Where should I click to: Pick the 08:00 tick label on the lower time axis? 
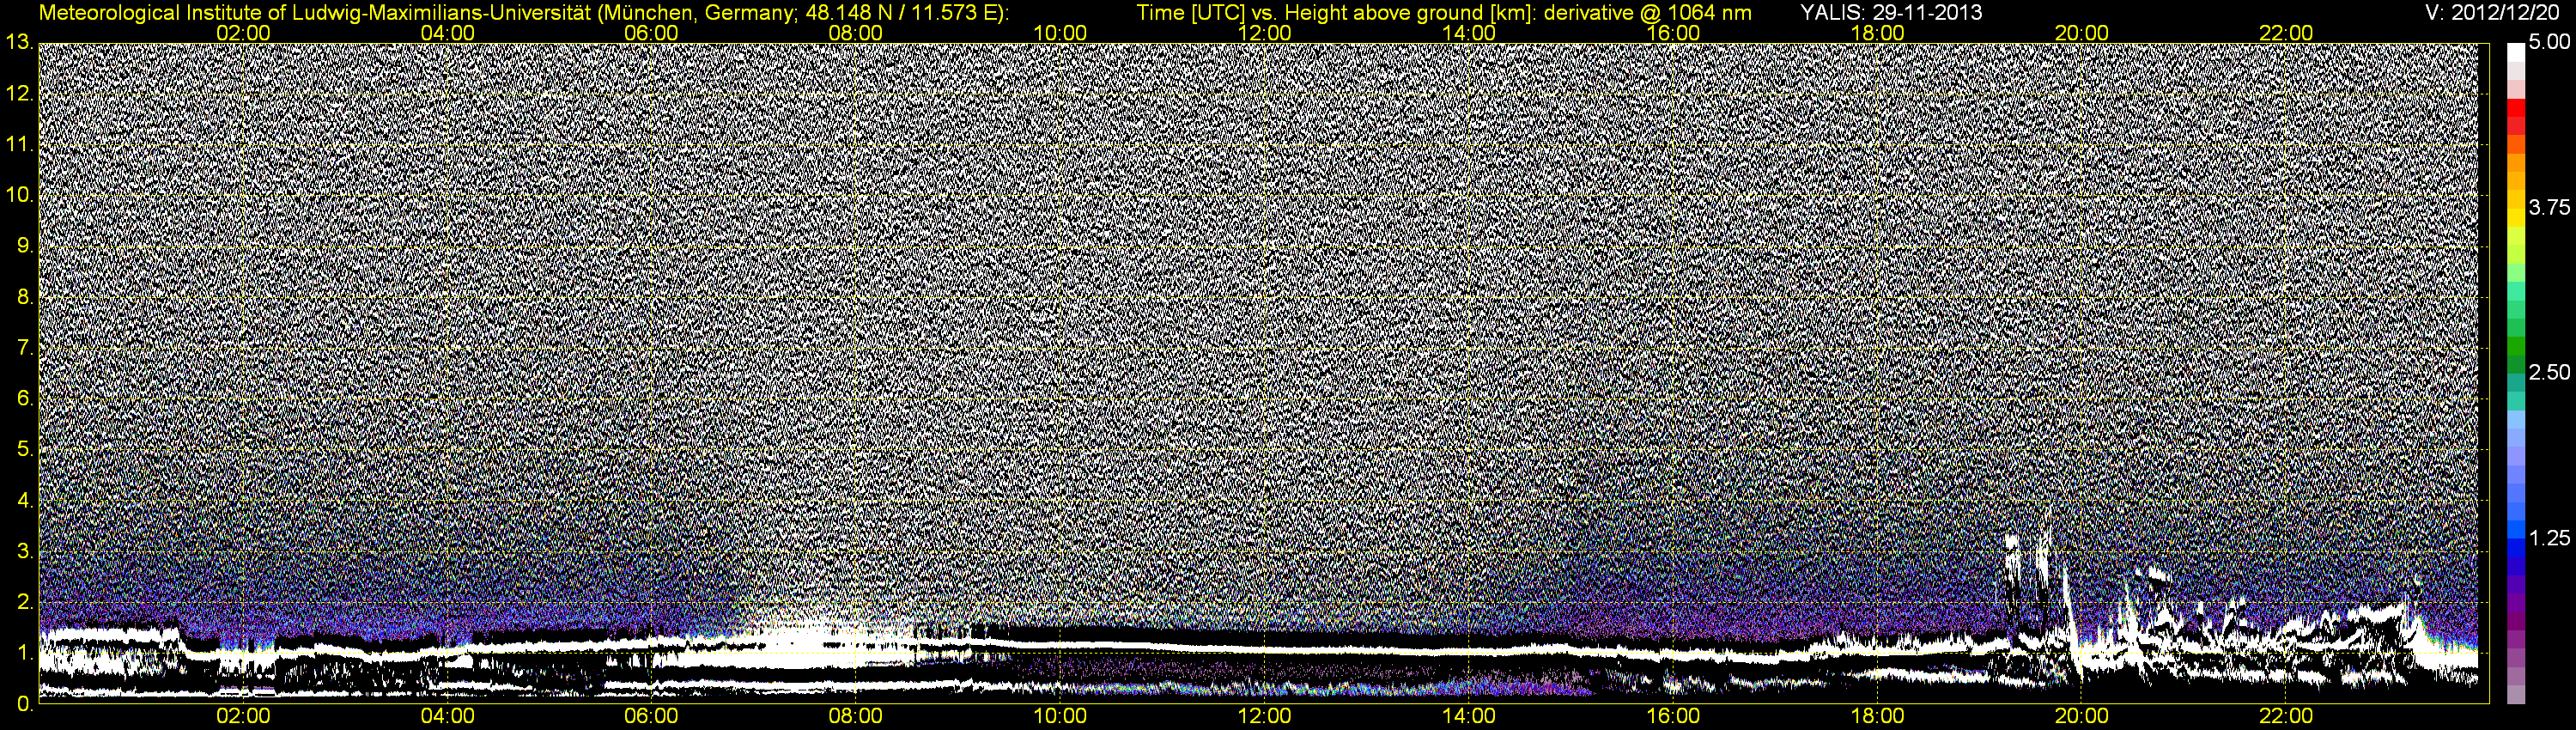[x=856, y=716]
